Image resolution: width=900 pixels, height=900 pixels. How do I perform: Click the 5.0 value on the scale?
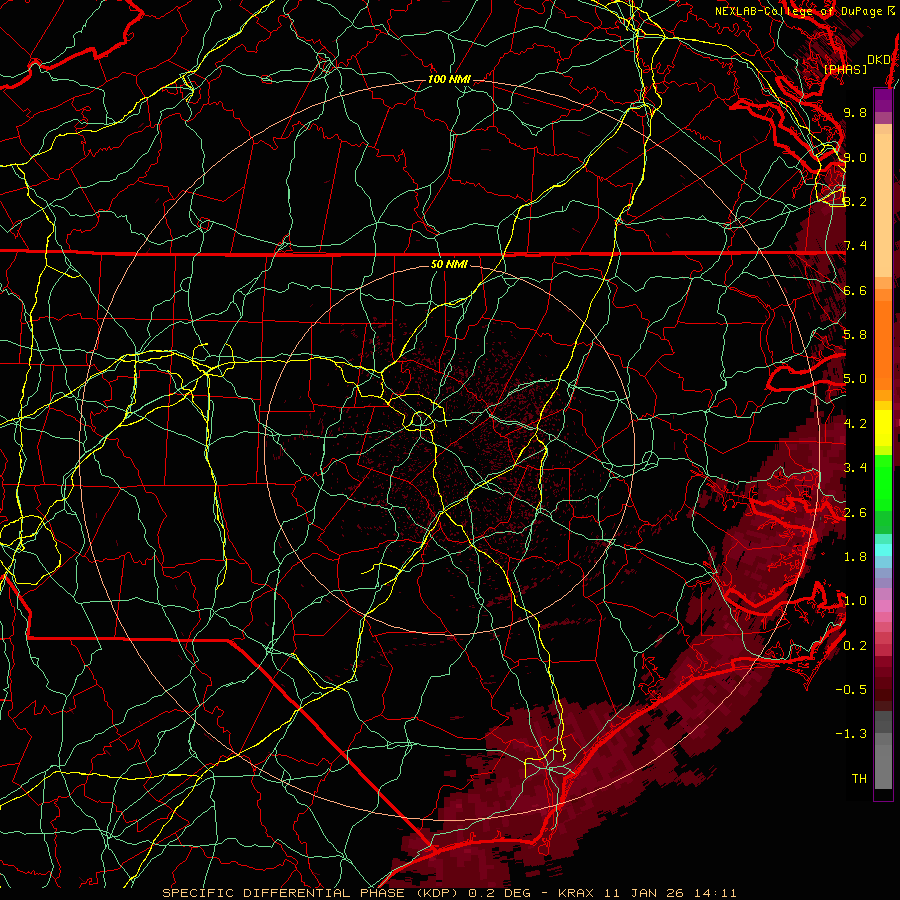click(855, 379)
